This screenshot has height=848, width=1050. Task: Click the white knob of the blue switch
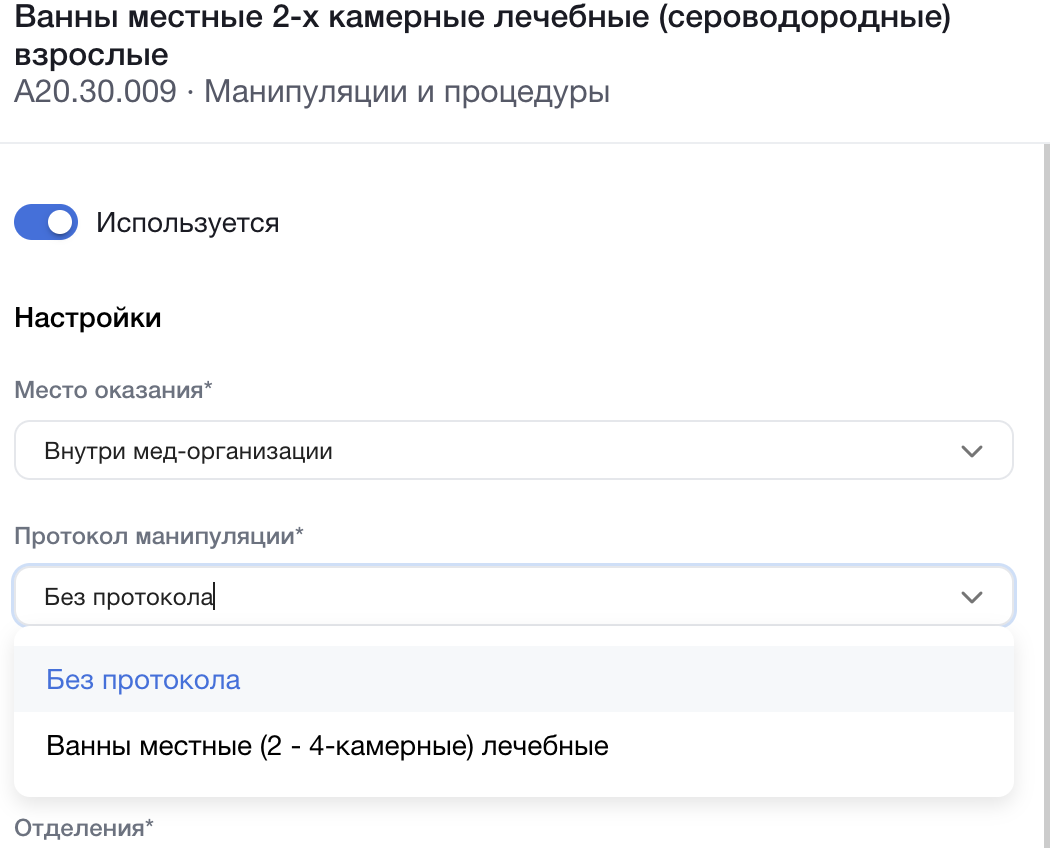61,222
